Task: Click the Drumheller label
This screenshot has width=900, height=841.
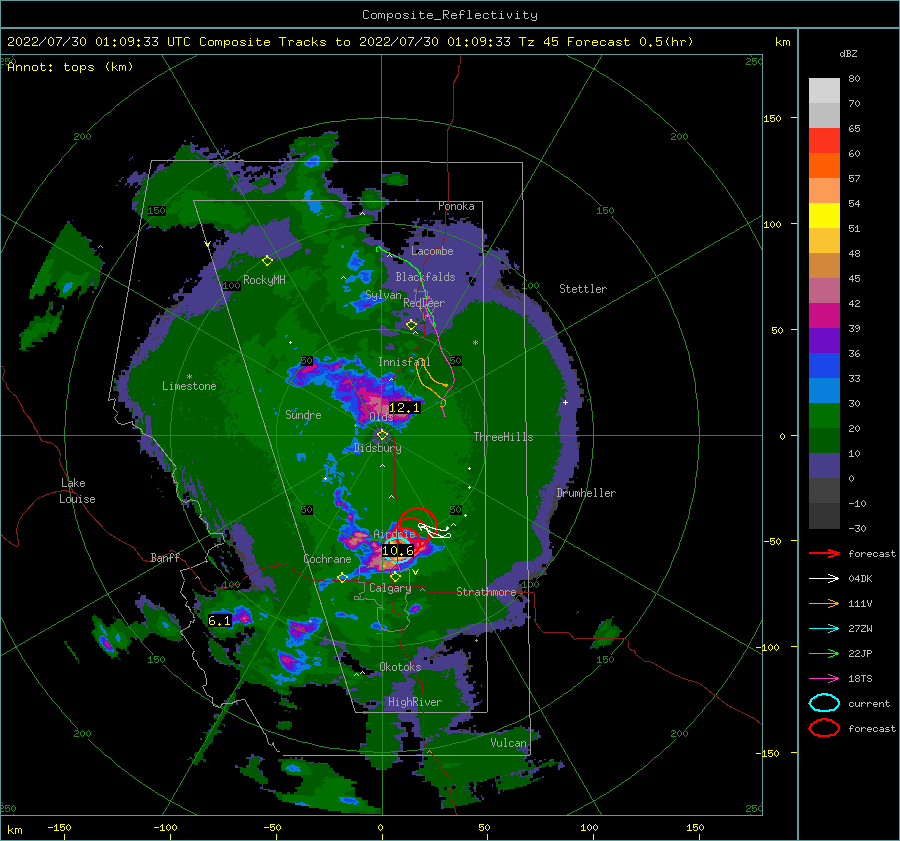Action: click(586, 493)
